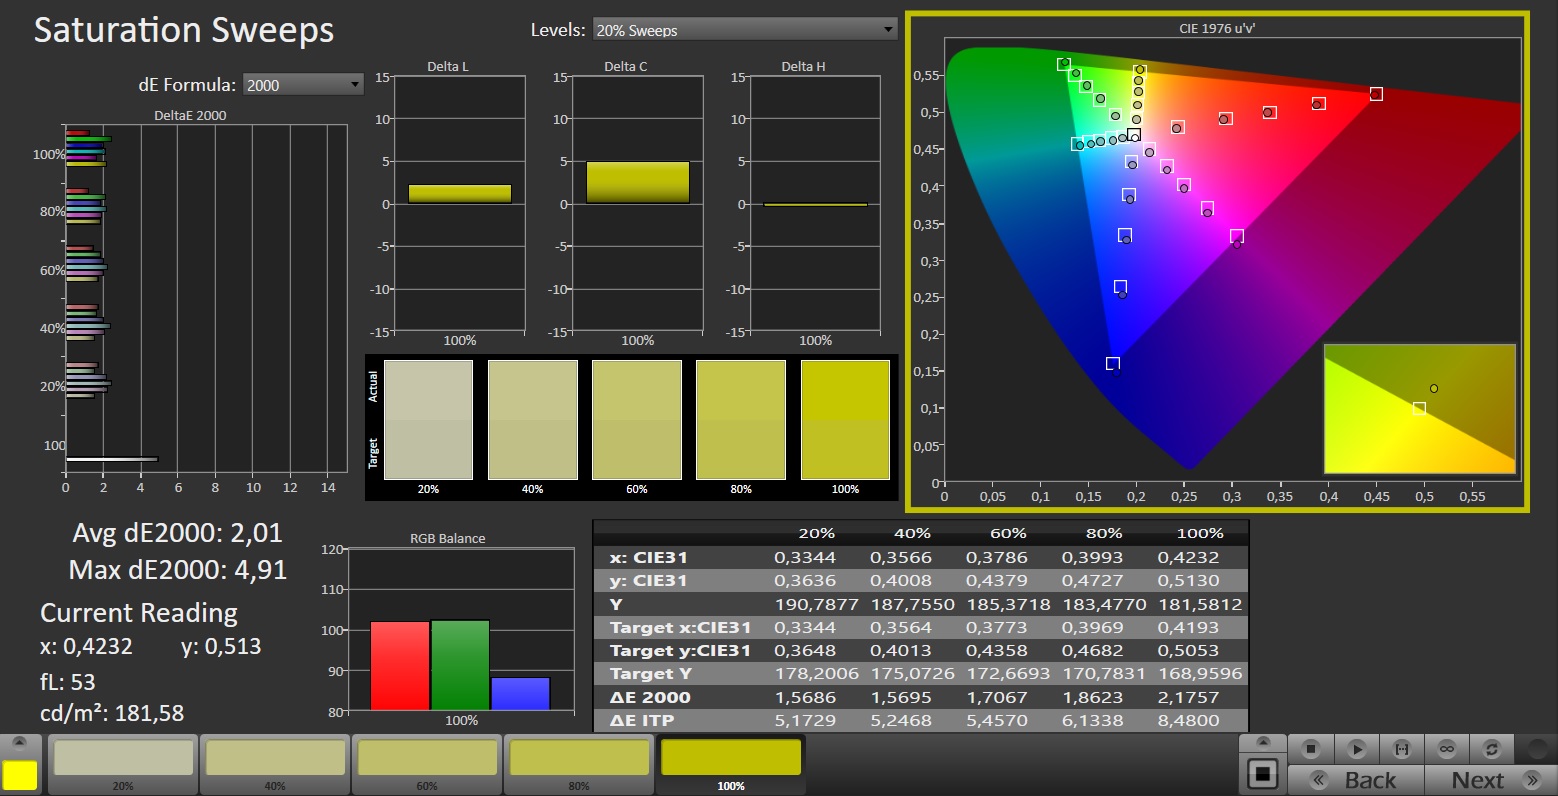Select the 100% saturation patch in the bottom strip
Image resolution: width=1558 pixels, height=796 pixels.
point(731,760)
